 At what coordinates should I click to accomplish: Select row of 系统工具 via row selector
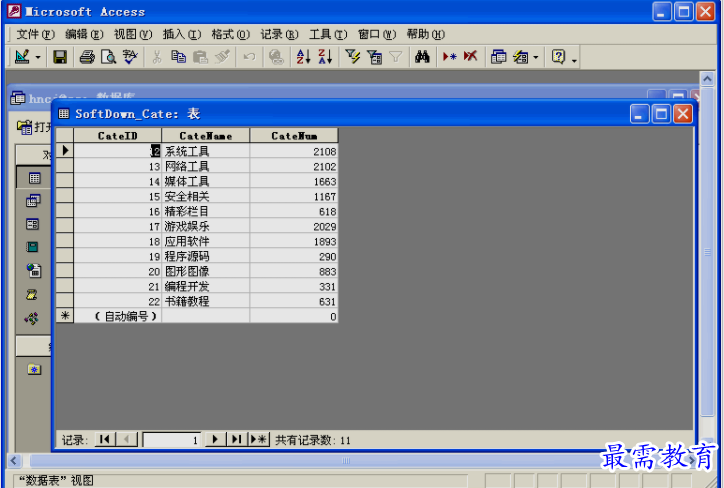(x=65, y=151)
